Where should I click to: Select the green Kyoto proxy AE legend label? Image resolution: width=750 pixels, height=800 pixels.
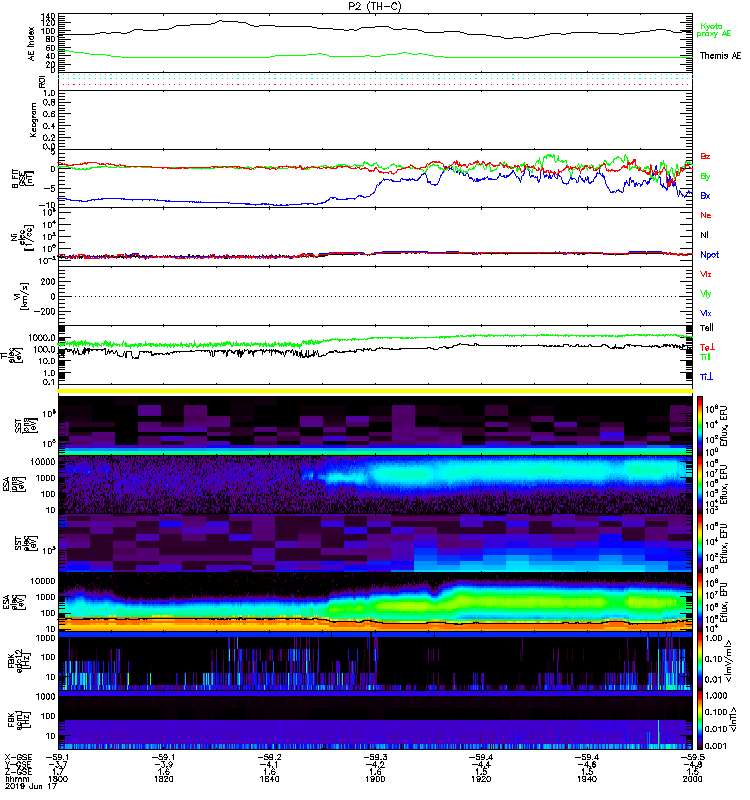(x=714, y=30)
